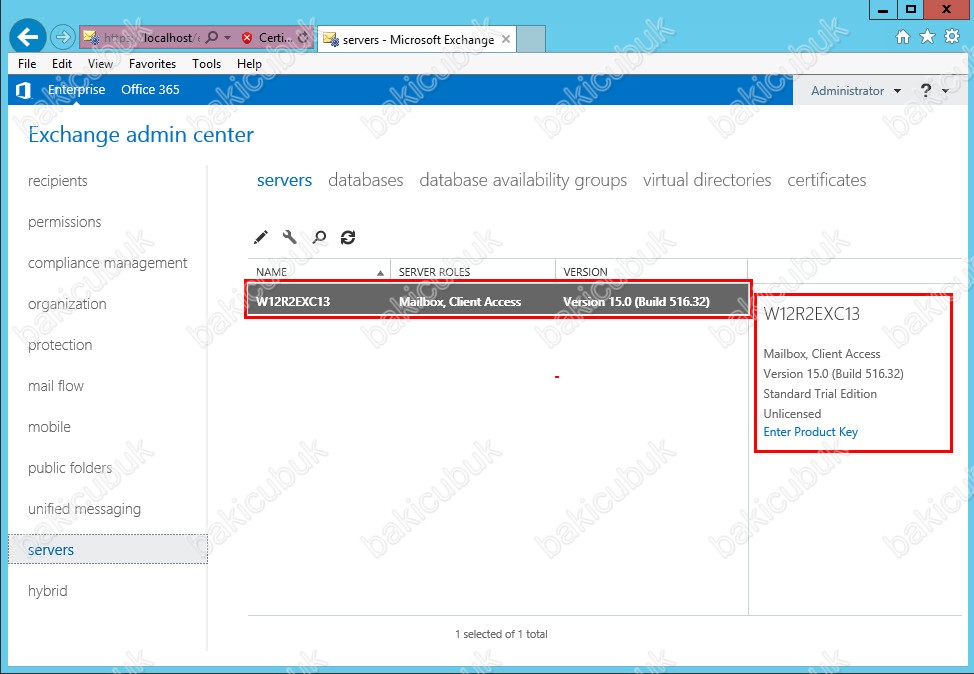Image resolution: width=974 pixels, height=674 pixels.
Task: Open the help question mark menu
Action: pos(934,91)
